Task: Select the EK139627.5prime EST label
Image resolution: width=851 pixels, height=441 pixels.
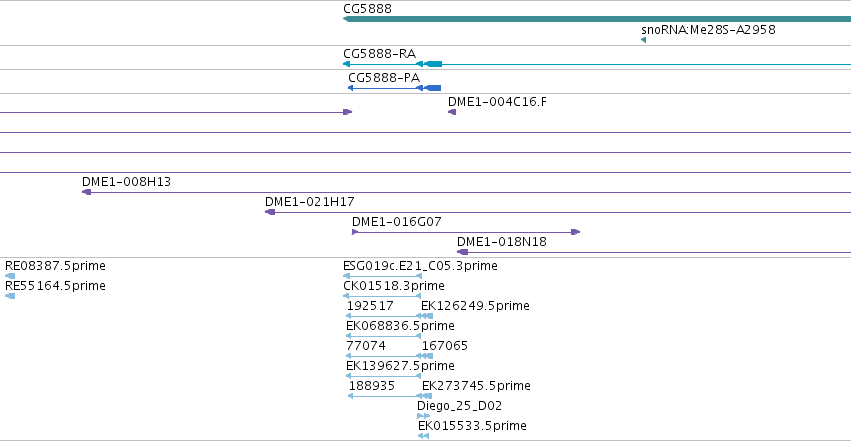Action: tap(400, 366)
